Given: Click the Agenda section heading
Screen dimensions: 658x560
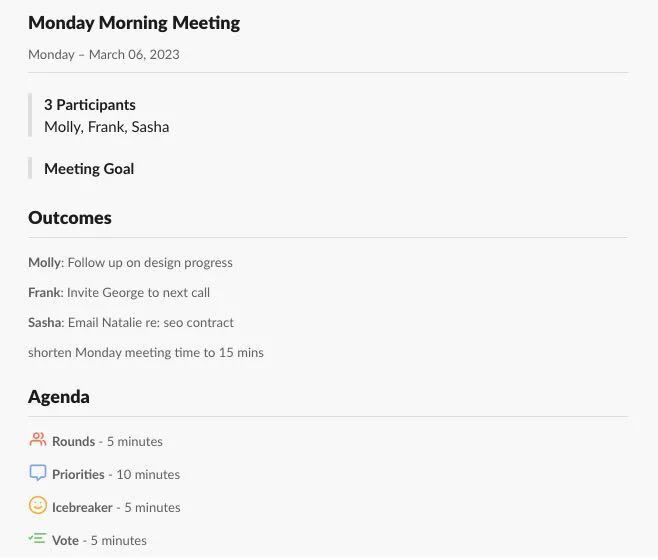Looking at the screenshot, I should point(59,397).
